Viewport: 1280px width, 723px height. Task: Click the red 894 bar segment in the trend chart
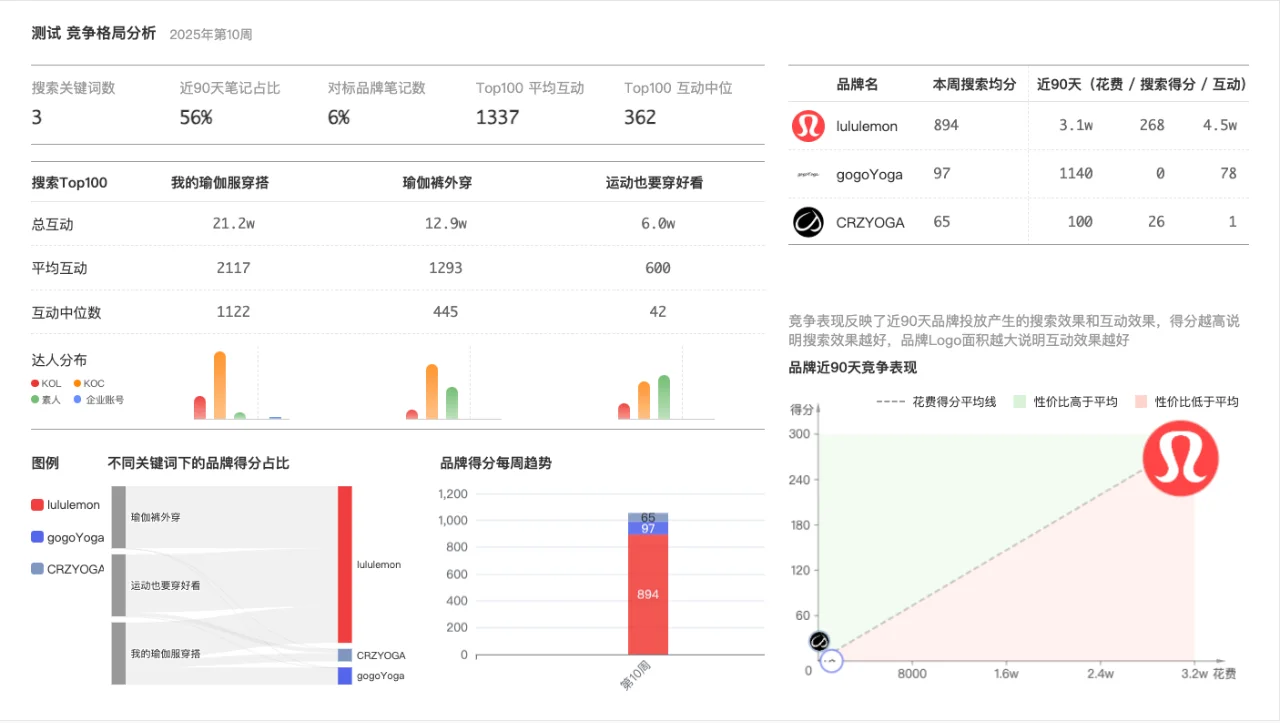coord(647,594)
